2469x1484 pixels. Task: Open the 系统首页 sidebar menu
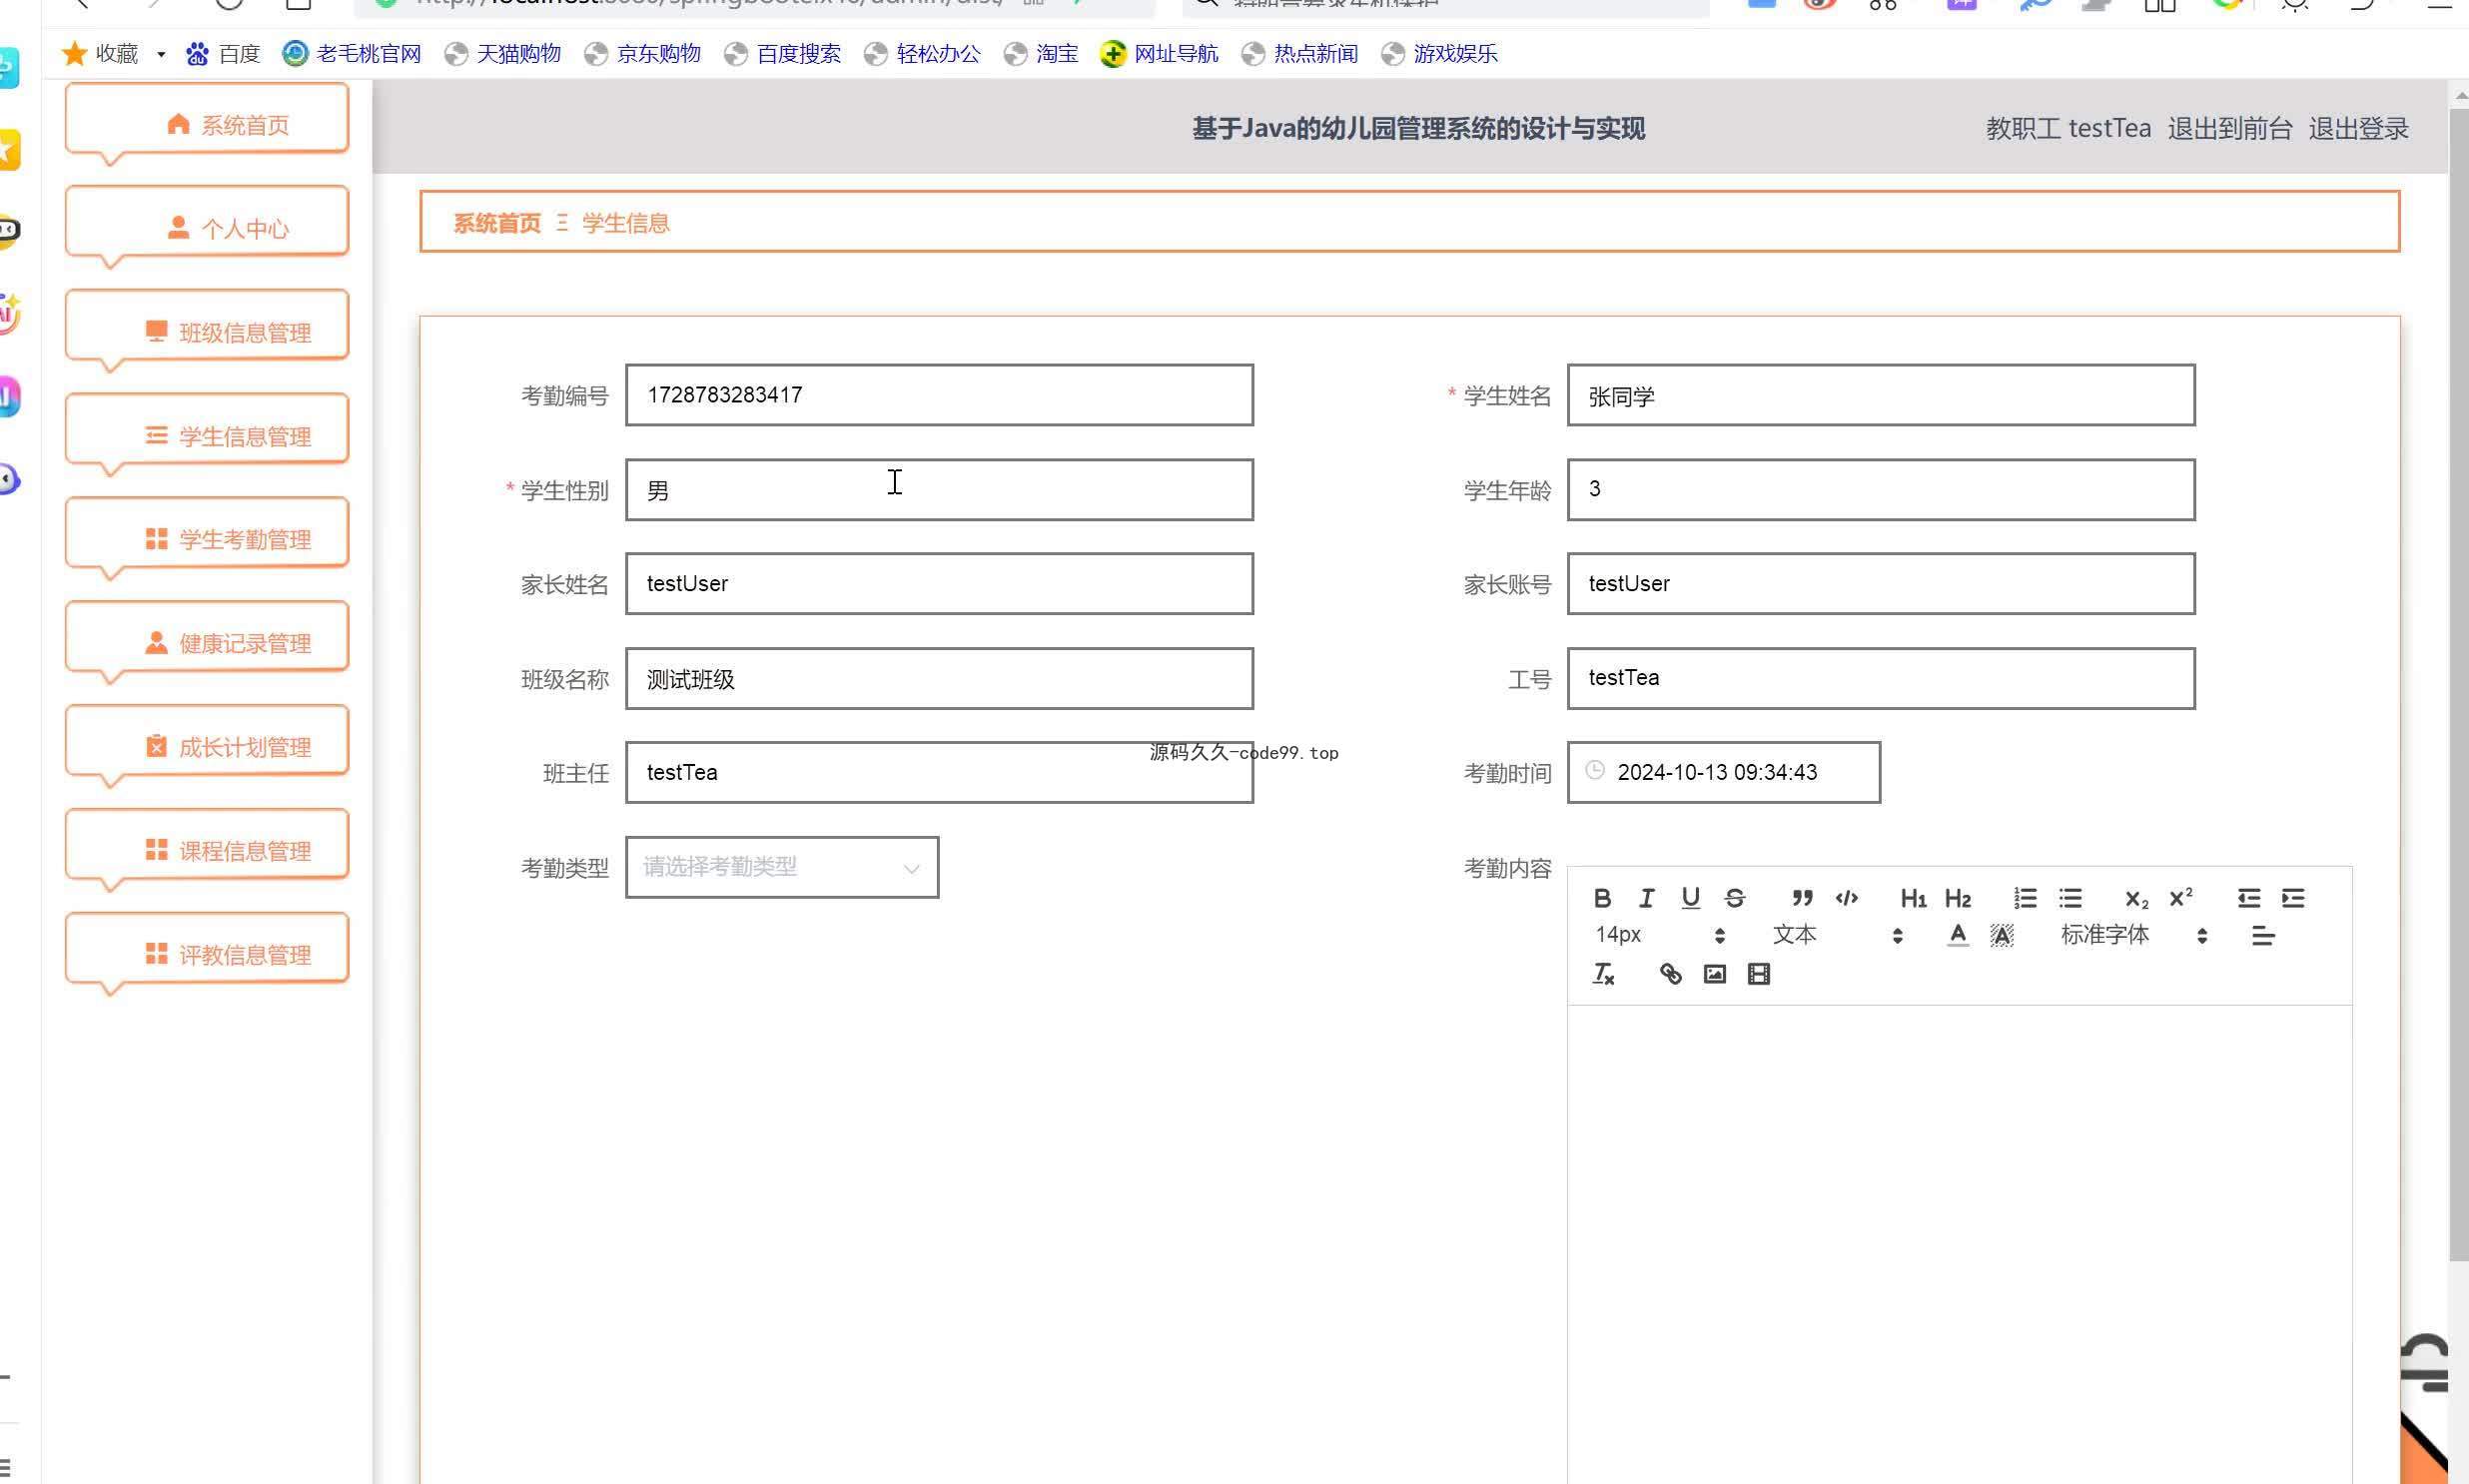207,124
